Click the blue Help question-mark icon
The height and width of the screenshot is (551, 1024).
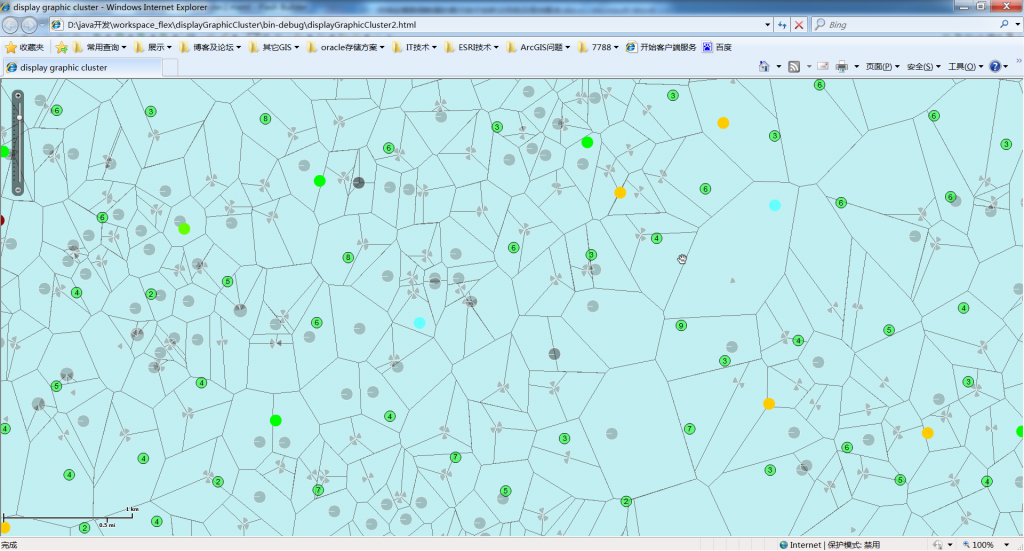click(995, 67)
